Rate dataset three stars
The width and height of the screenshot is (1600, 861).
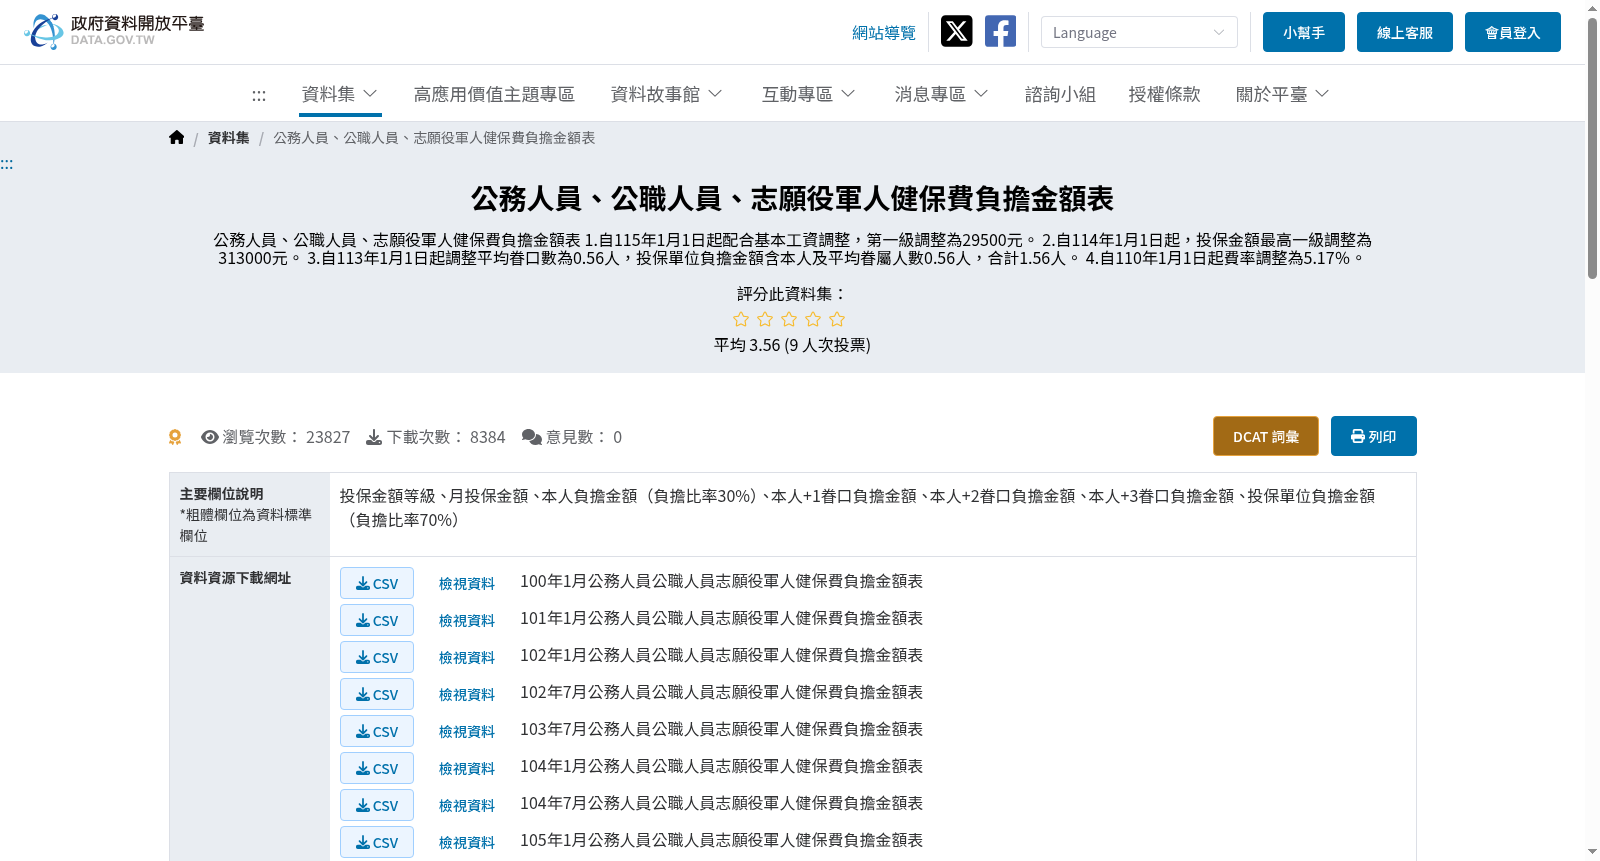pyautogui.click(x=789, y=319)
